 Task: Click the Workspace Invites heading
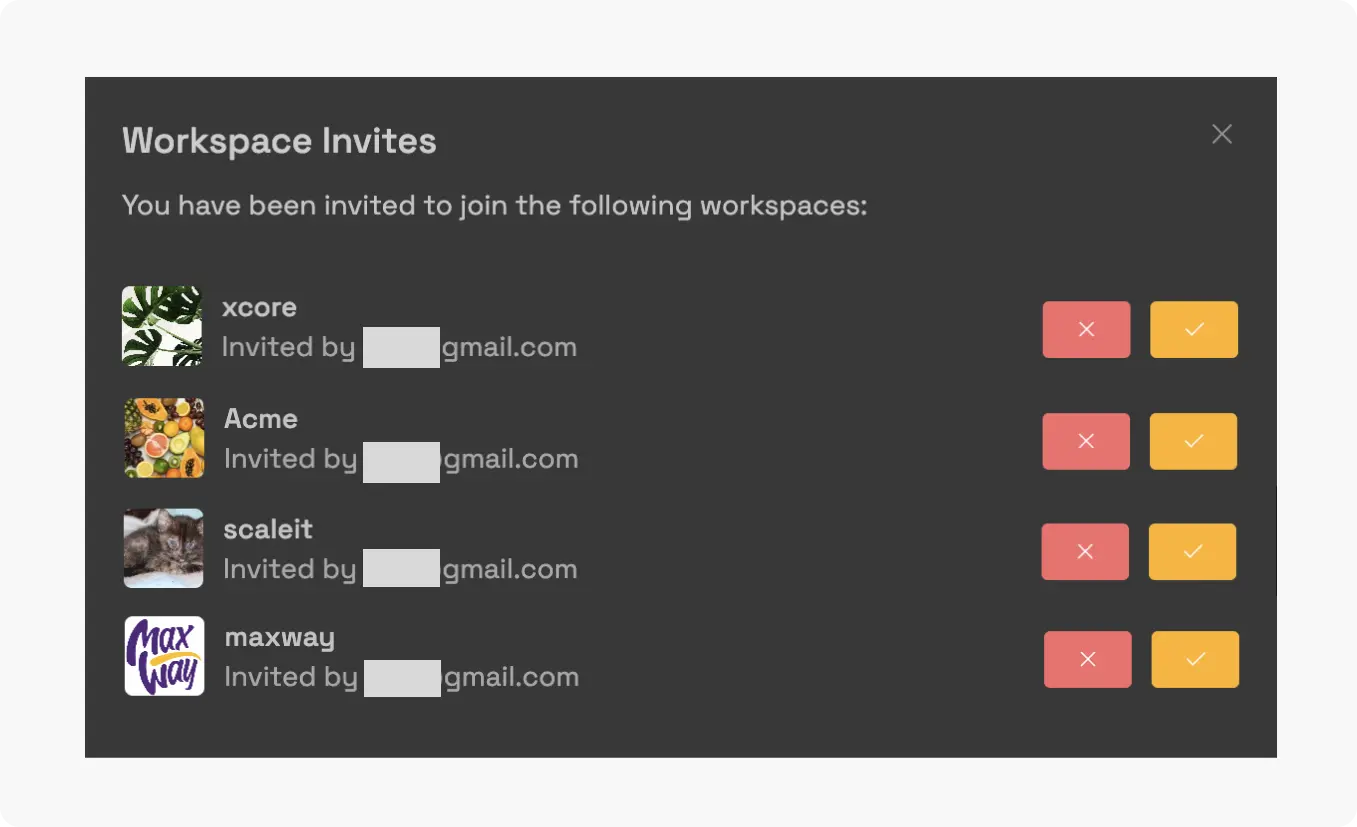coord(279,140)
